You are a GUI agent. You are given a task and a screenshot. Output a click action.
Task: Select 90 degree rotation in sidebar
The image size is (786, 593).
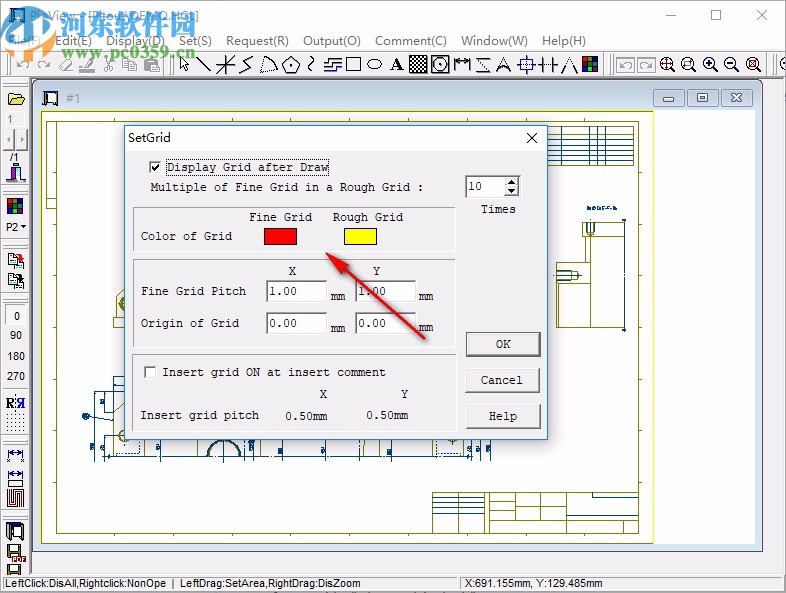(16, 335)
